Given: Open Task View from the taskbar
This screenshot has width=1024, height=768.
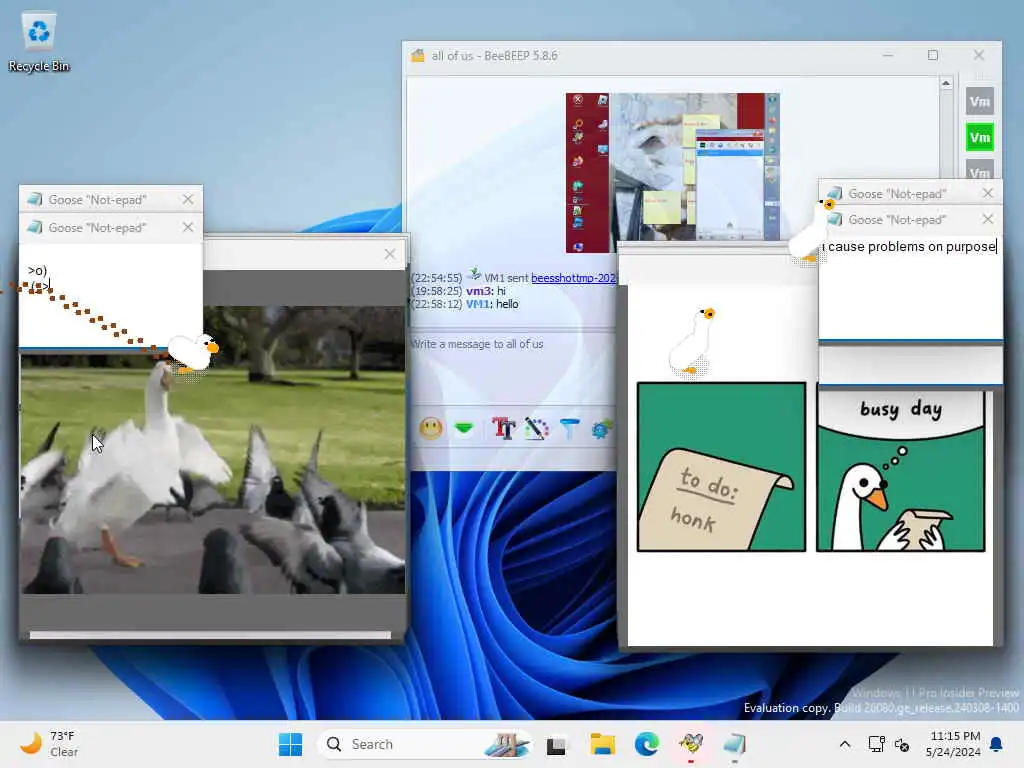Looking at the screenshot, I should coord(556,744).
